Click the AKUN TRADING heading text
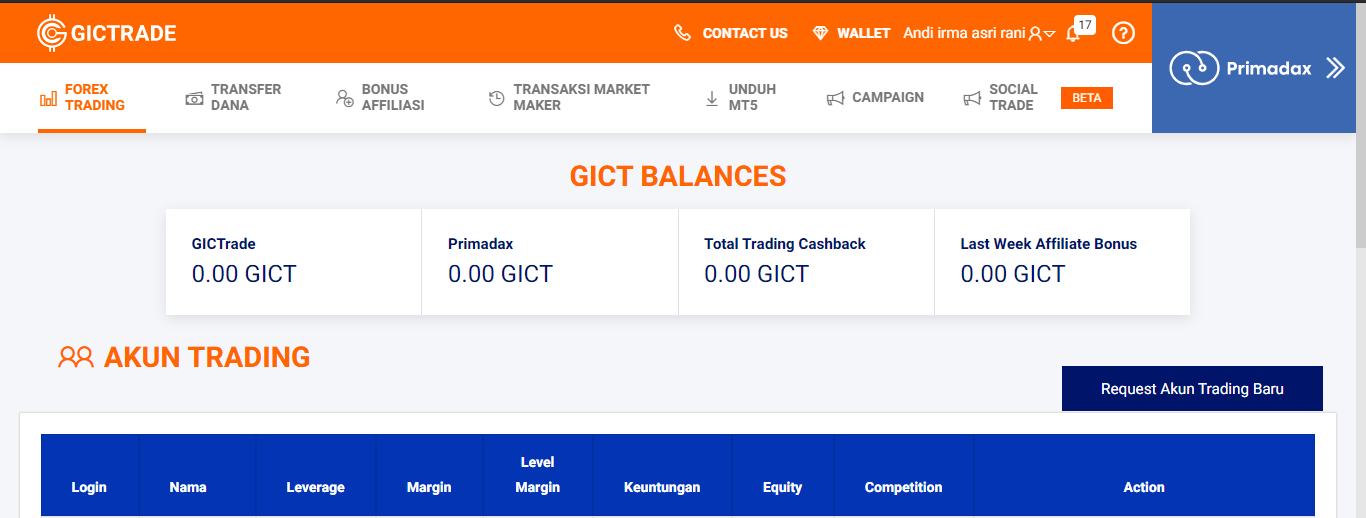The width and height of the screenshot is (1366, 518). (x=207, y=357)
